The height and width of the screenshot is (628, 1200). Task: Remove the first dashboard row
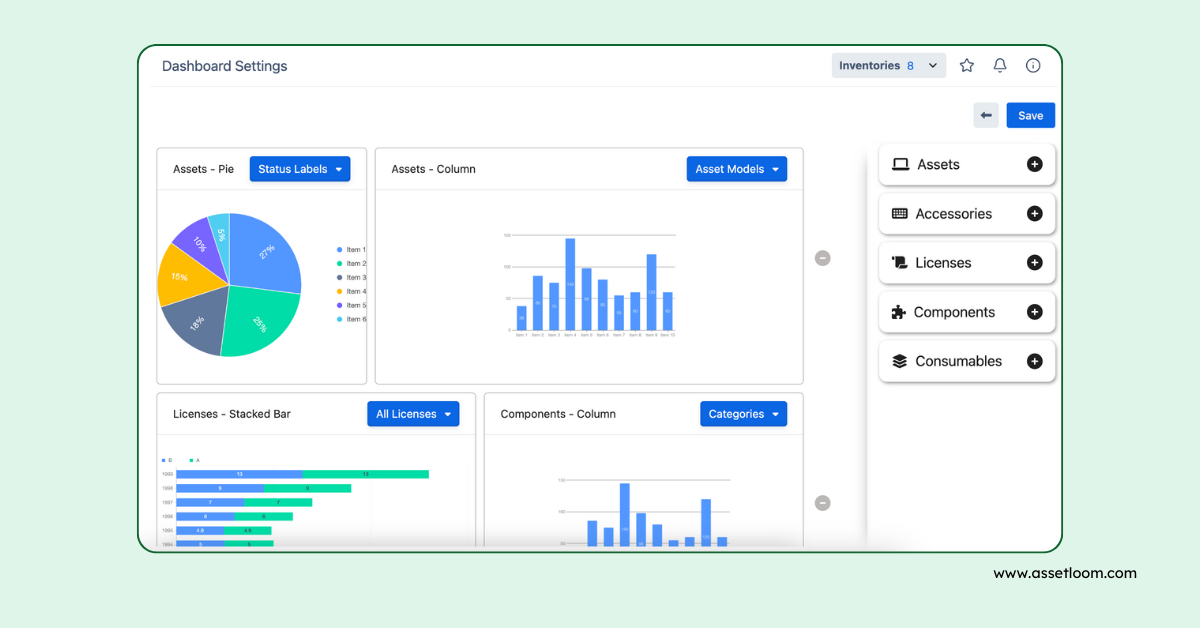click(x=822, y=258)
